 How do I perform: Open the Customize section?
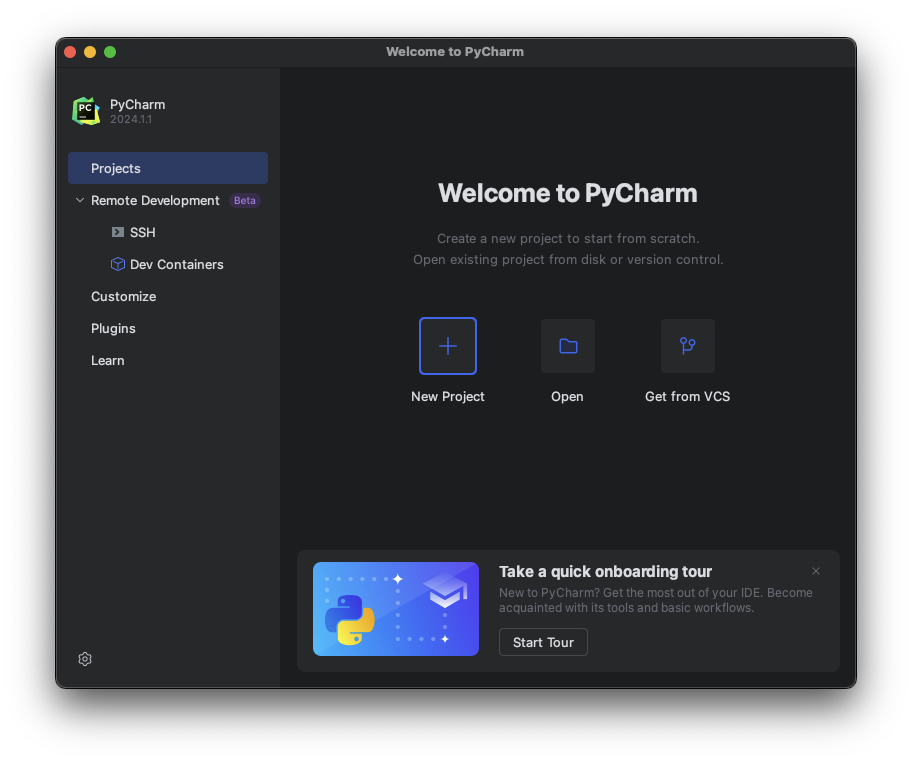tap(123, 296)
